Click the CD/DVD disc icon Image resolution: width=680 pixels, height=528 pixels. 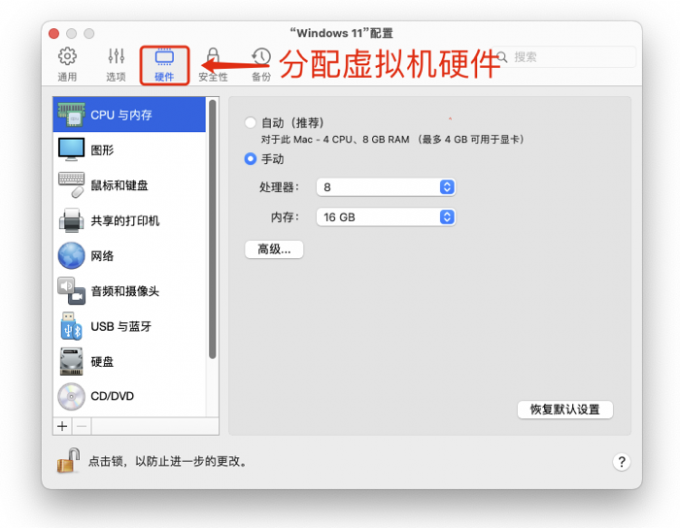71,396
